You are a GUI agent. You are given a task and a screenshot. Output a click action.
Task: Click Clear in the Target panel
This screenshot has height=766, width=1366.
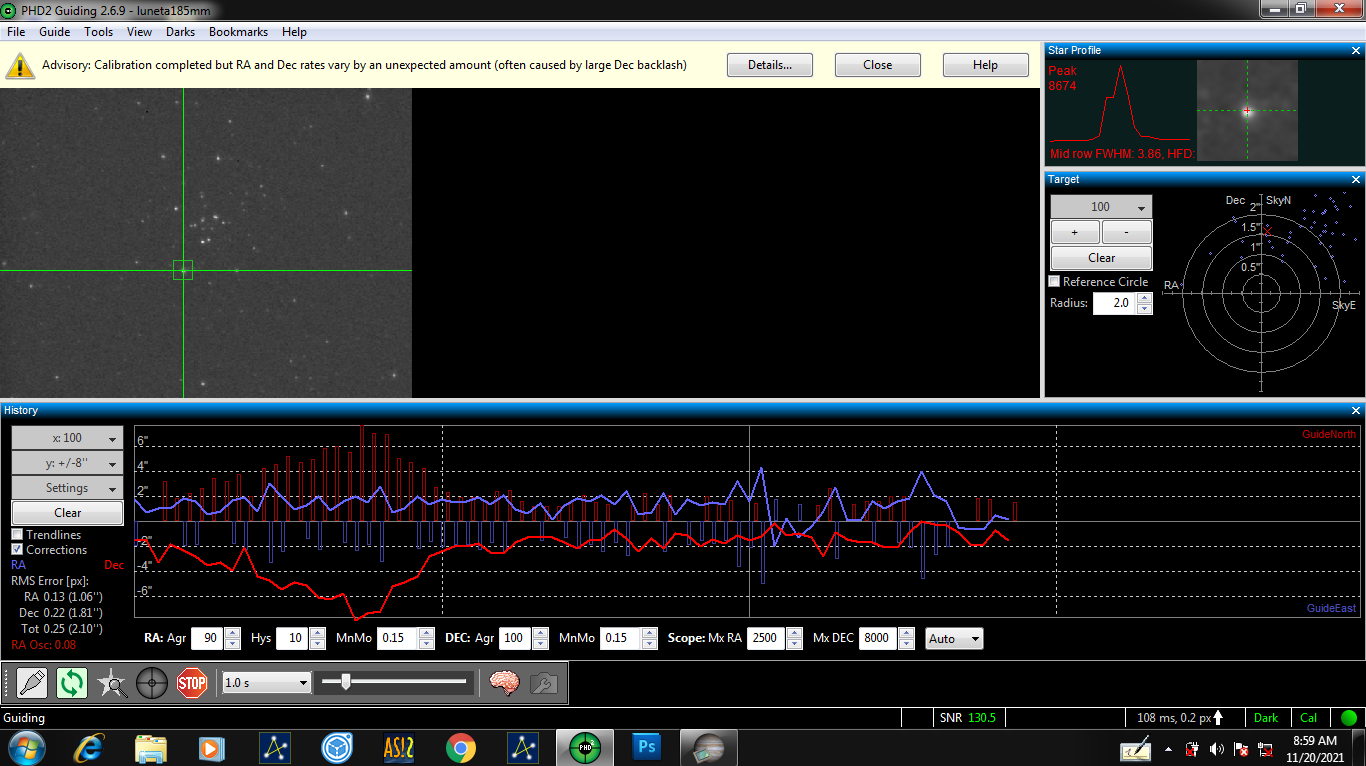pyautogui.click(x=1101, y=257)
